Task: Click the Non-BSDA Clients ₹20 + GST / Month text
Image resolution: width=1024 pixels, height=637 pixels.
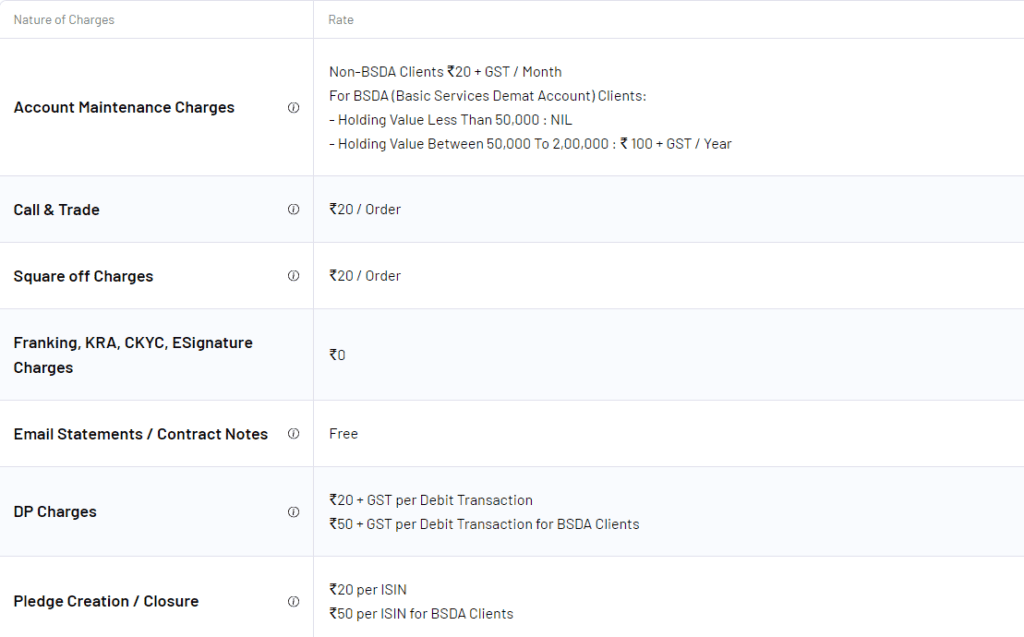Action: 445,72
